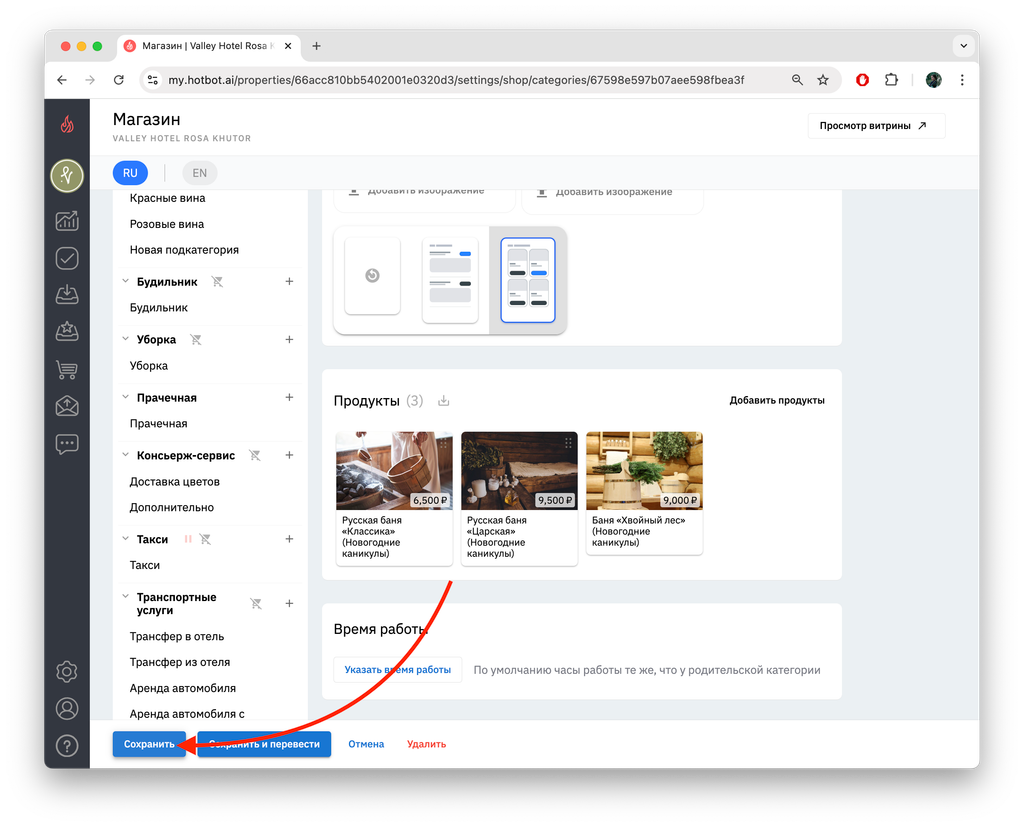Image resolution: width=1024 pixels, height=827 pixels.
Task: Open the chat bubble icon in sidebar
Action: [x=67, y=444]
